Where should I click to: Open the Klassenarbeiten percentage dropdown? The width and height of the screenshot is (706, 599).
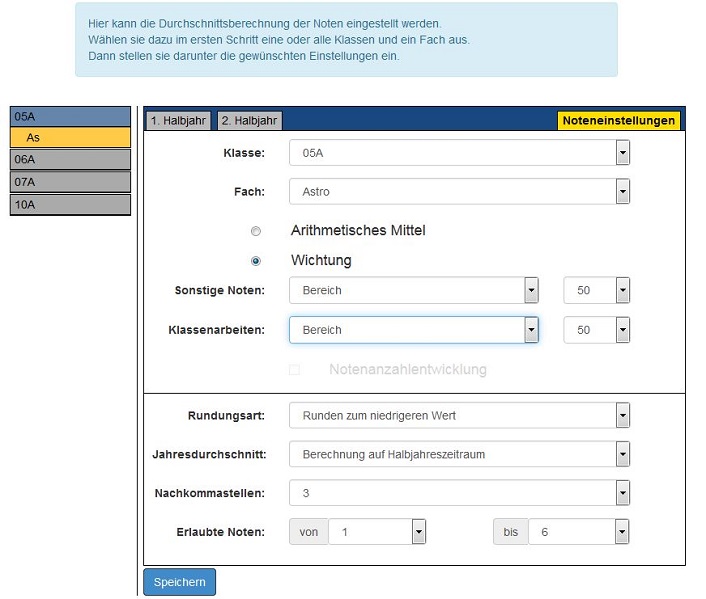tap(597, 330)
